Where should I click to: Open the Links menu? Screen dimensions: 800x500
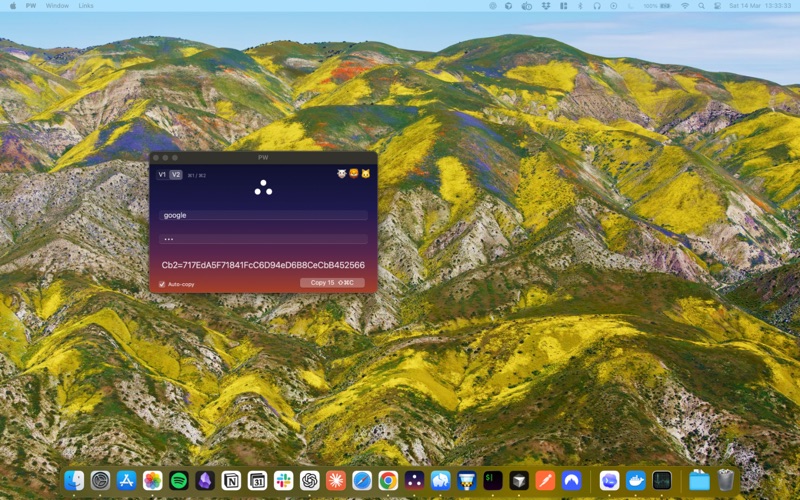pyautogui.click(x=86, y=6)
